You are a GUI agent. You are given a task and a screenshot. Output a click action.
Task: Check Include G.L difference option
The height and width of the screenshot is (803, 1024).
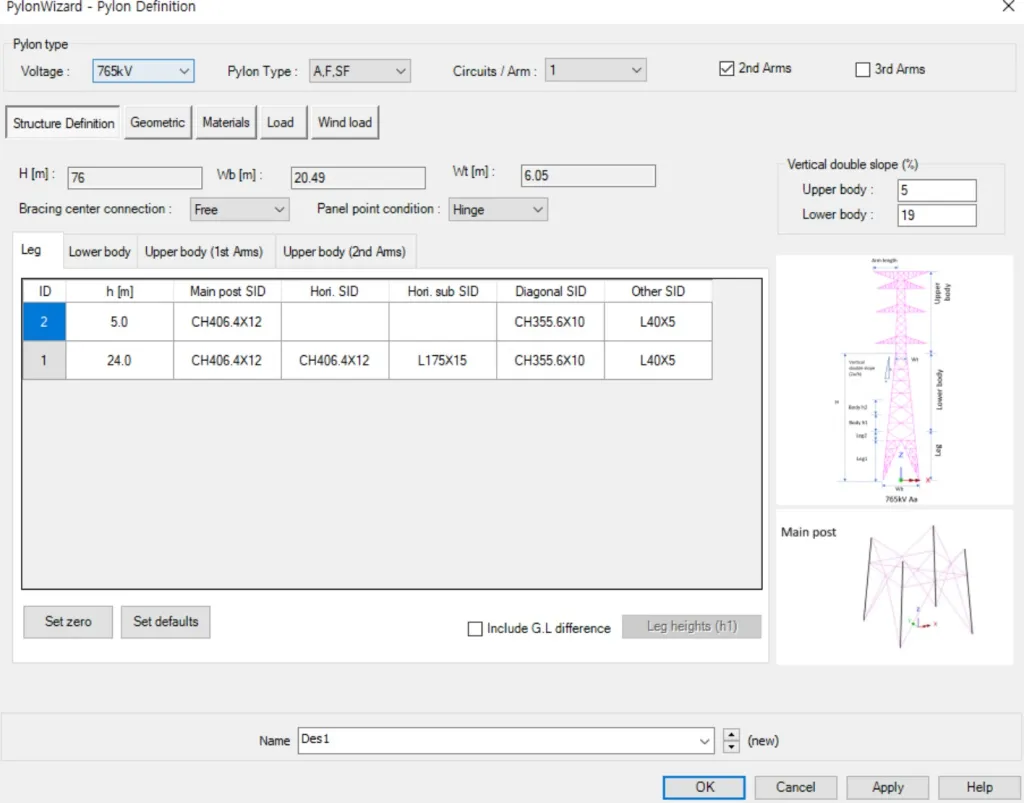coord(475,629)
